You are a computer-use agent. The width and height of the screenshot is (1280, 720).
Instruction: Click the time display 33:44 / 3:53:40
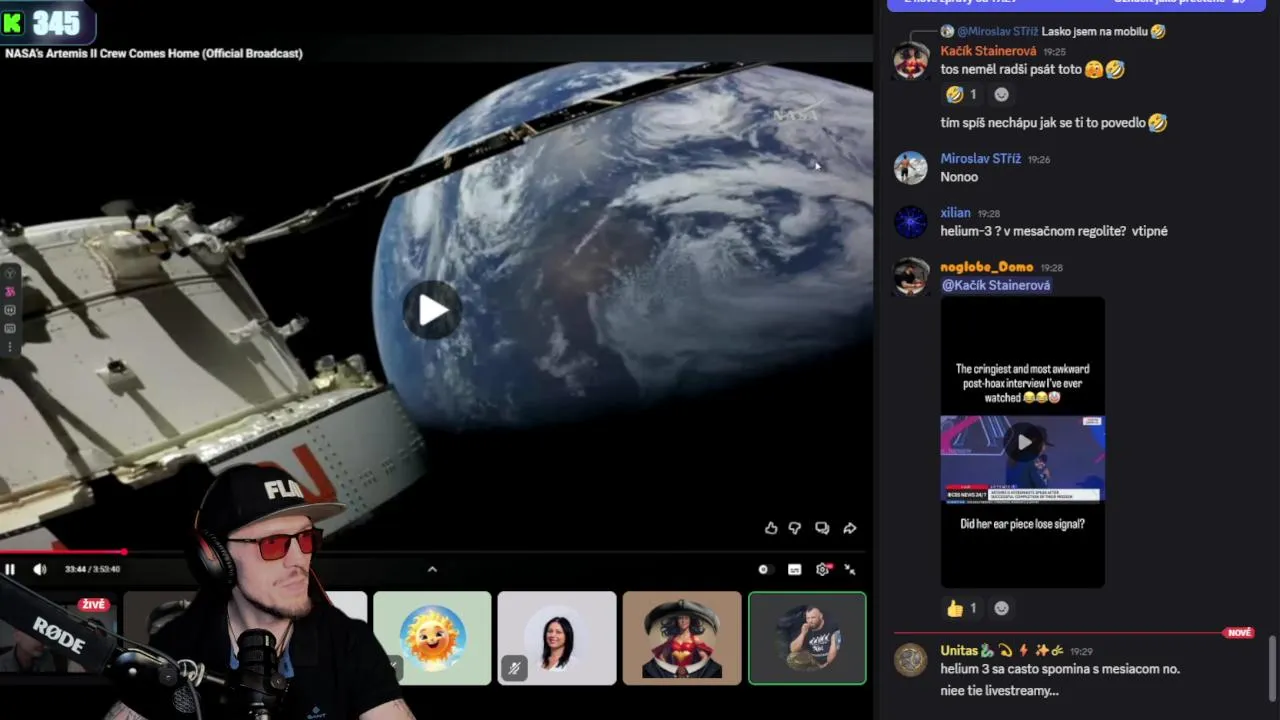[x=92, y=569]
